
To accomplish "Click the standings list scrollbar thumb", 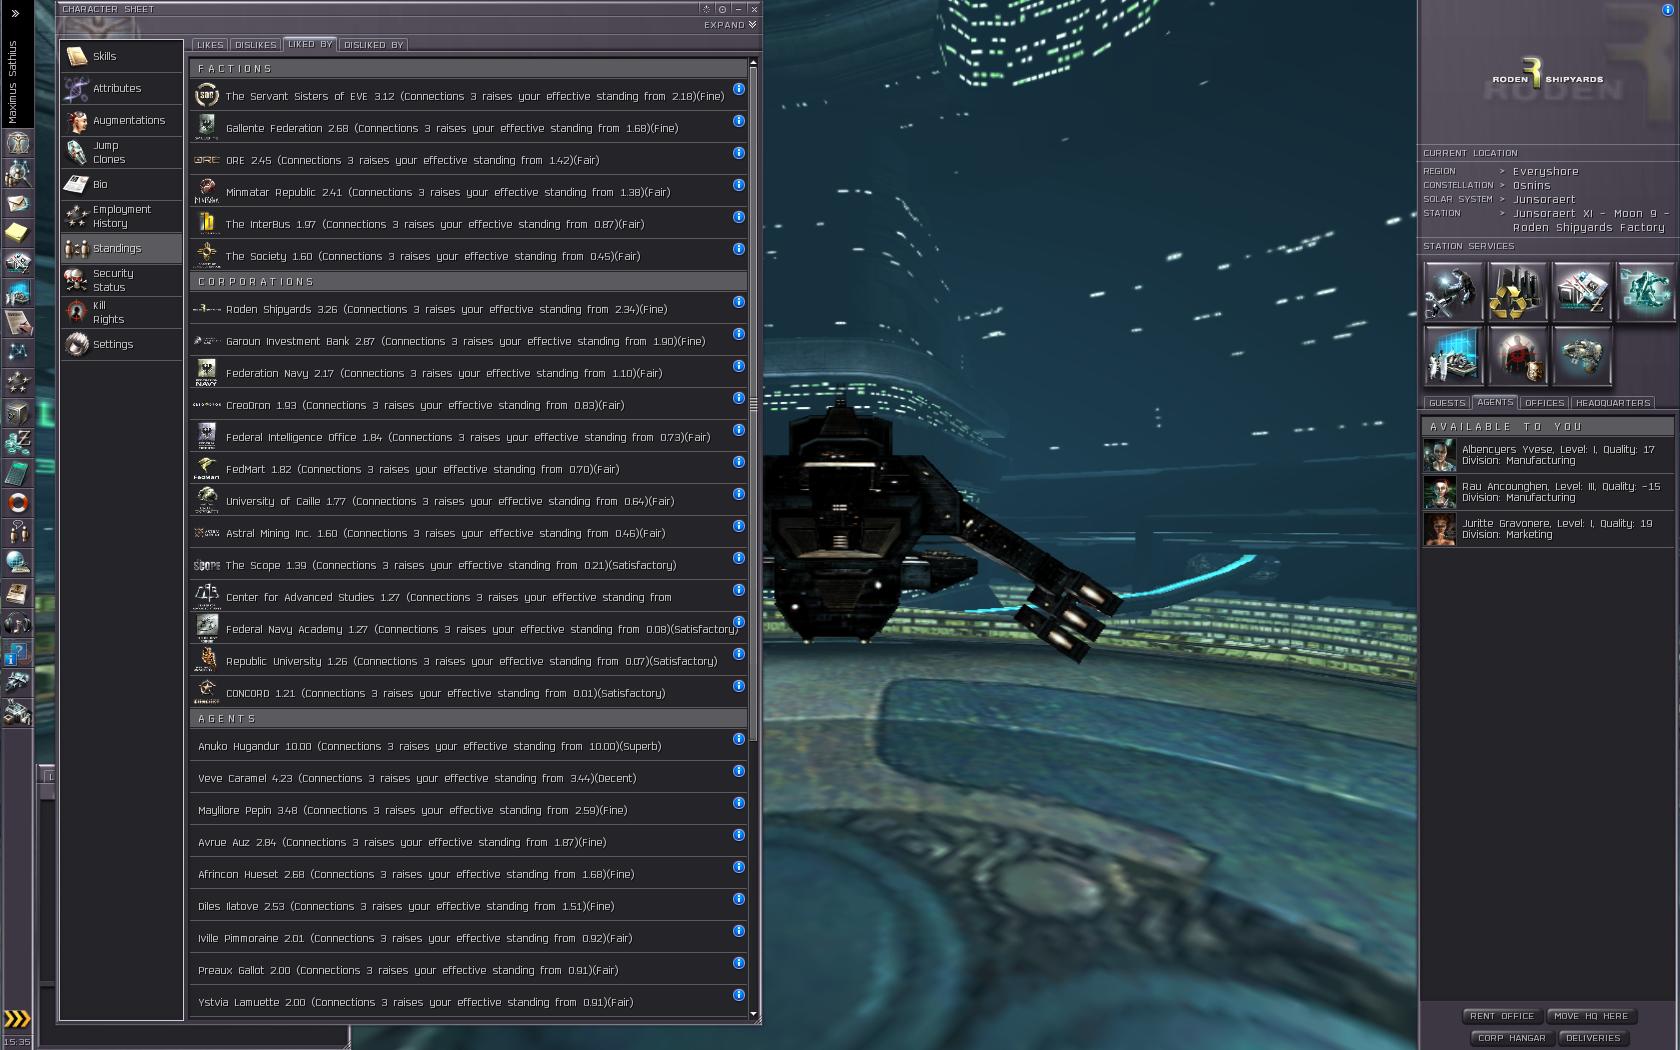I will tap(753, 405).
